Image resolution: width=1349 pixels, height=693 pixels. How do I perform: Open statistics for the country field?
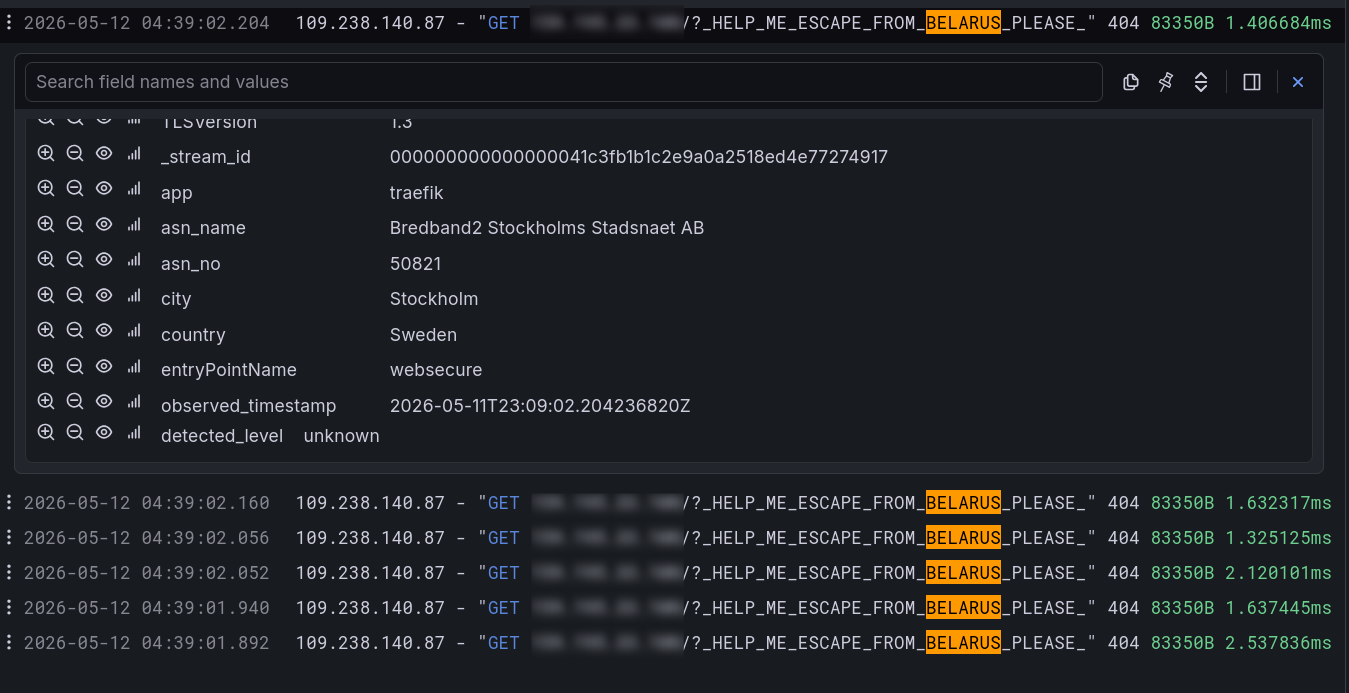tap(133, 330)
